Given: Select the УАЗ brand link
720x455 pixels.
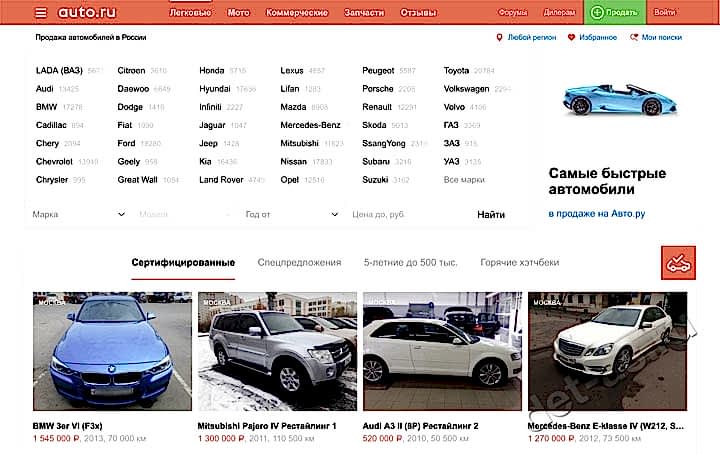Looking at the screenshot, I should tap(451, 162).
